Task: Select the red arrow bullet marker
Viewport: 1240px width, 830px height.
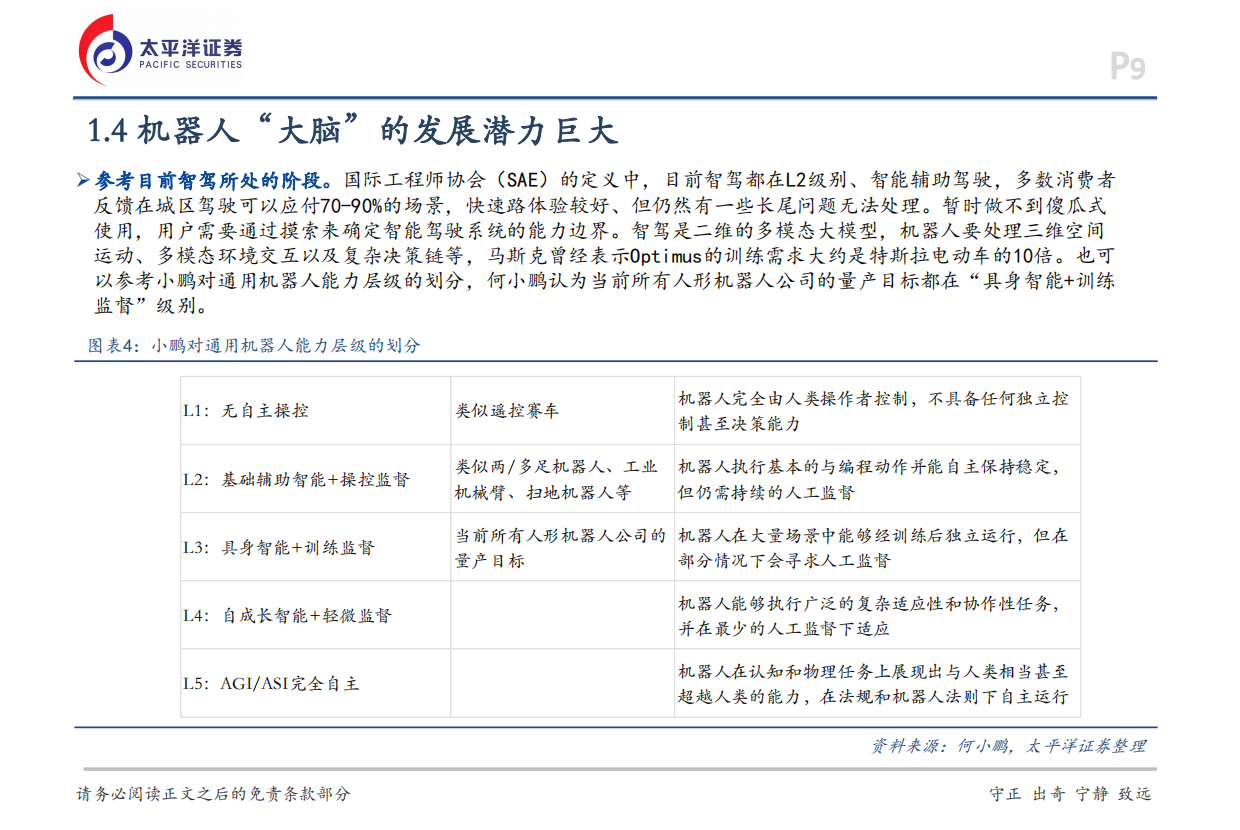Action: coord(83,179)
